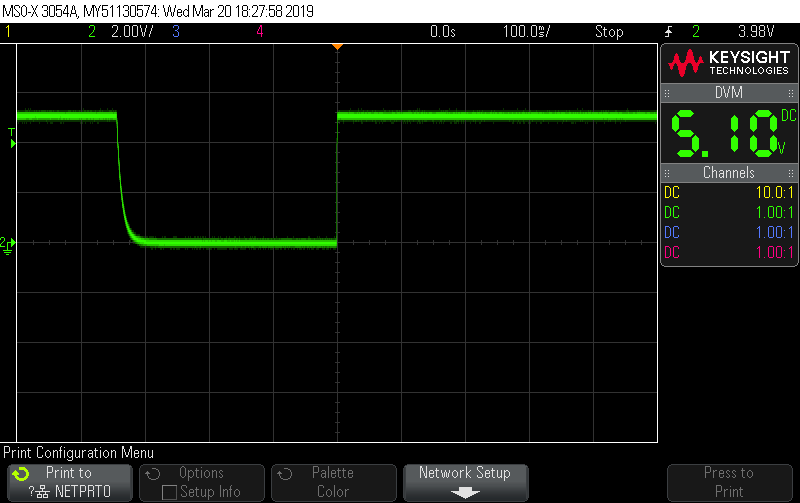Click the rising edge trigger icon
Screen dimensions: 800x503
click(669, 32)
